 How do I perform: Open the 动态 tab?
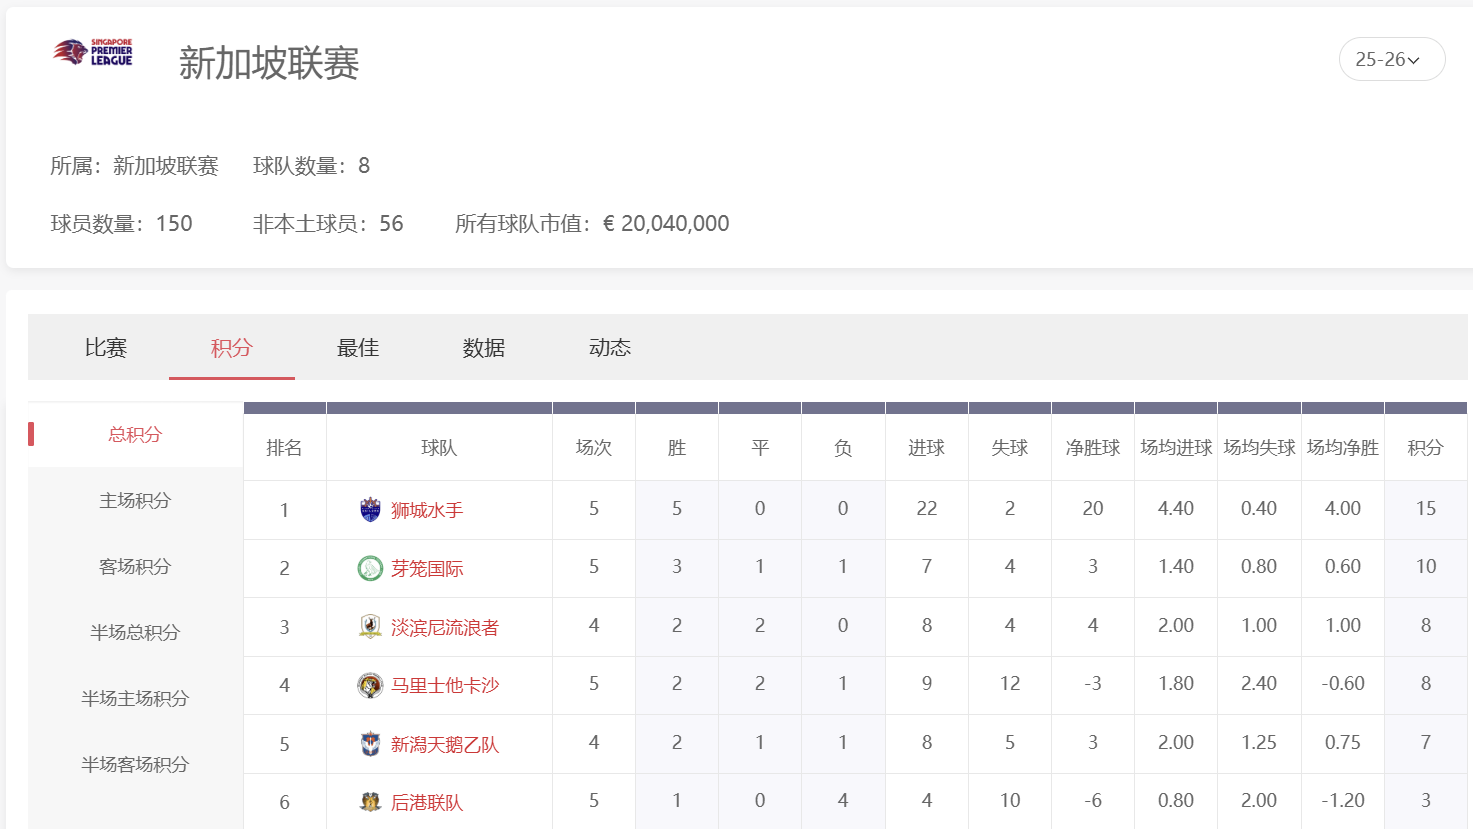609,347
